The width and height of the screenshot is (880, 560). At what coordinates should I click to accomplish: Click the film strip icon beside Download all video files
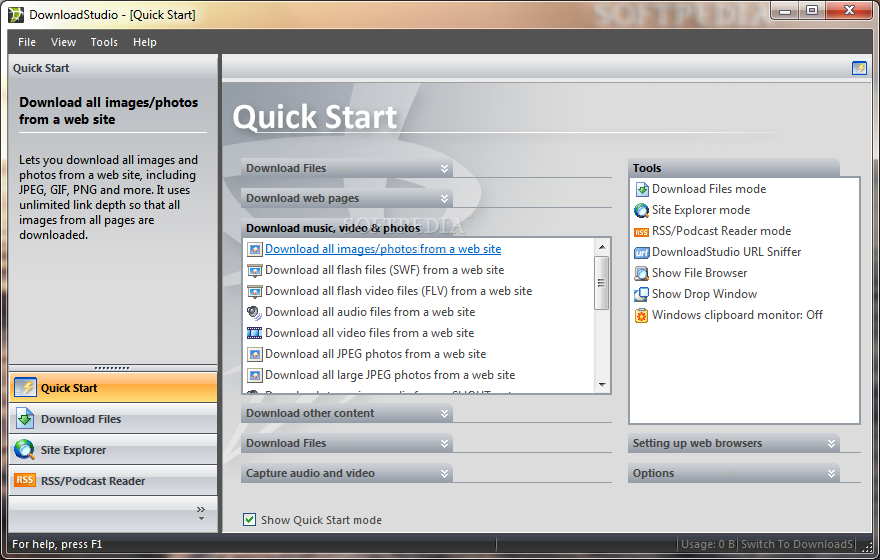point(255,333)
